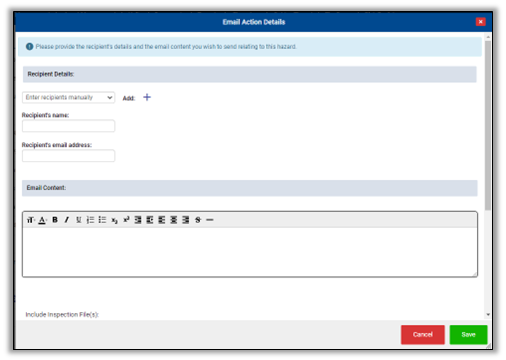
Task: Click the green Save button
Action: [x=468, y=335]
